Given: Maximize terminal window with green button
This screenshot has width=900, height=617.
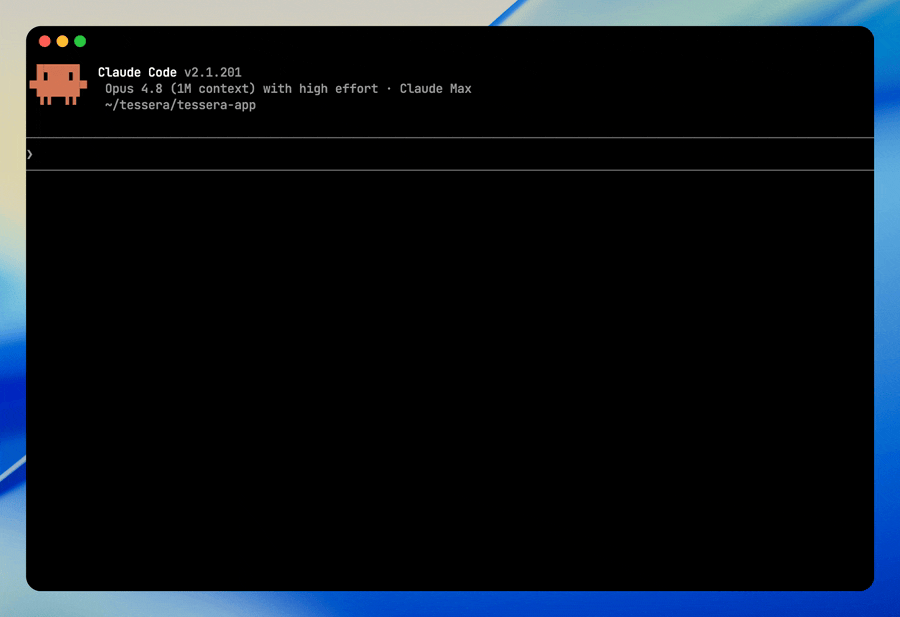Looking at the screenshot, I should tap(80, 41).
